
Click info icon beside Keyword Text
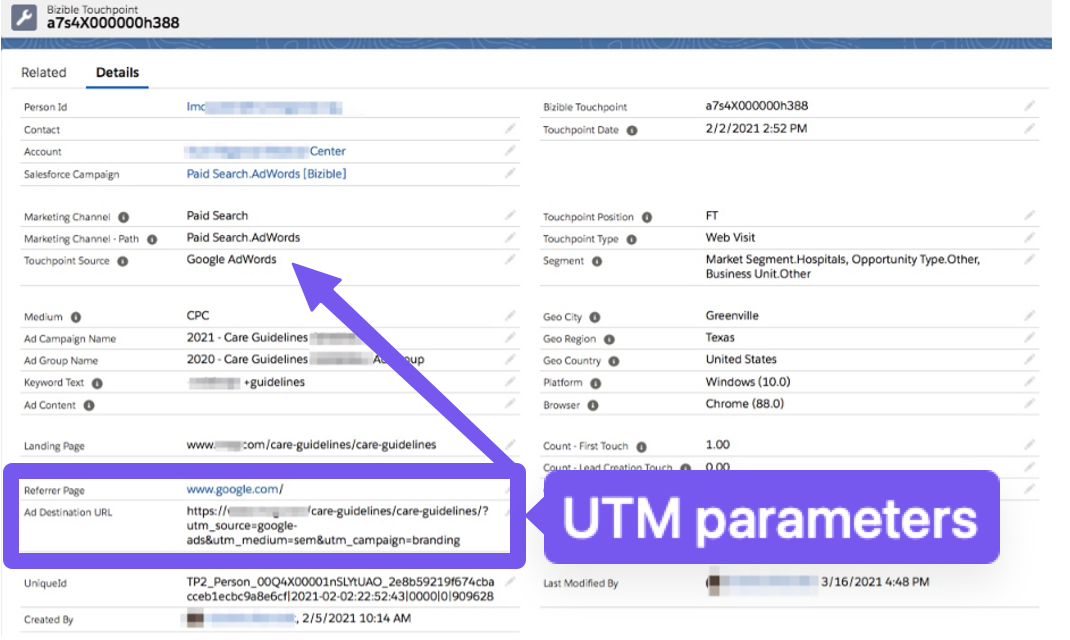pos(98,383)
